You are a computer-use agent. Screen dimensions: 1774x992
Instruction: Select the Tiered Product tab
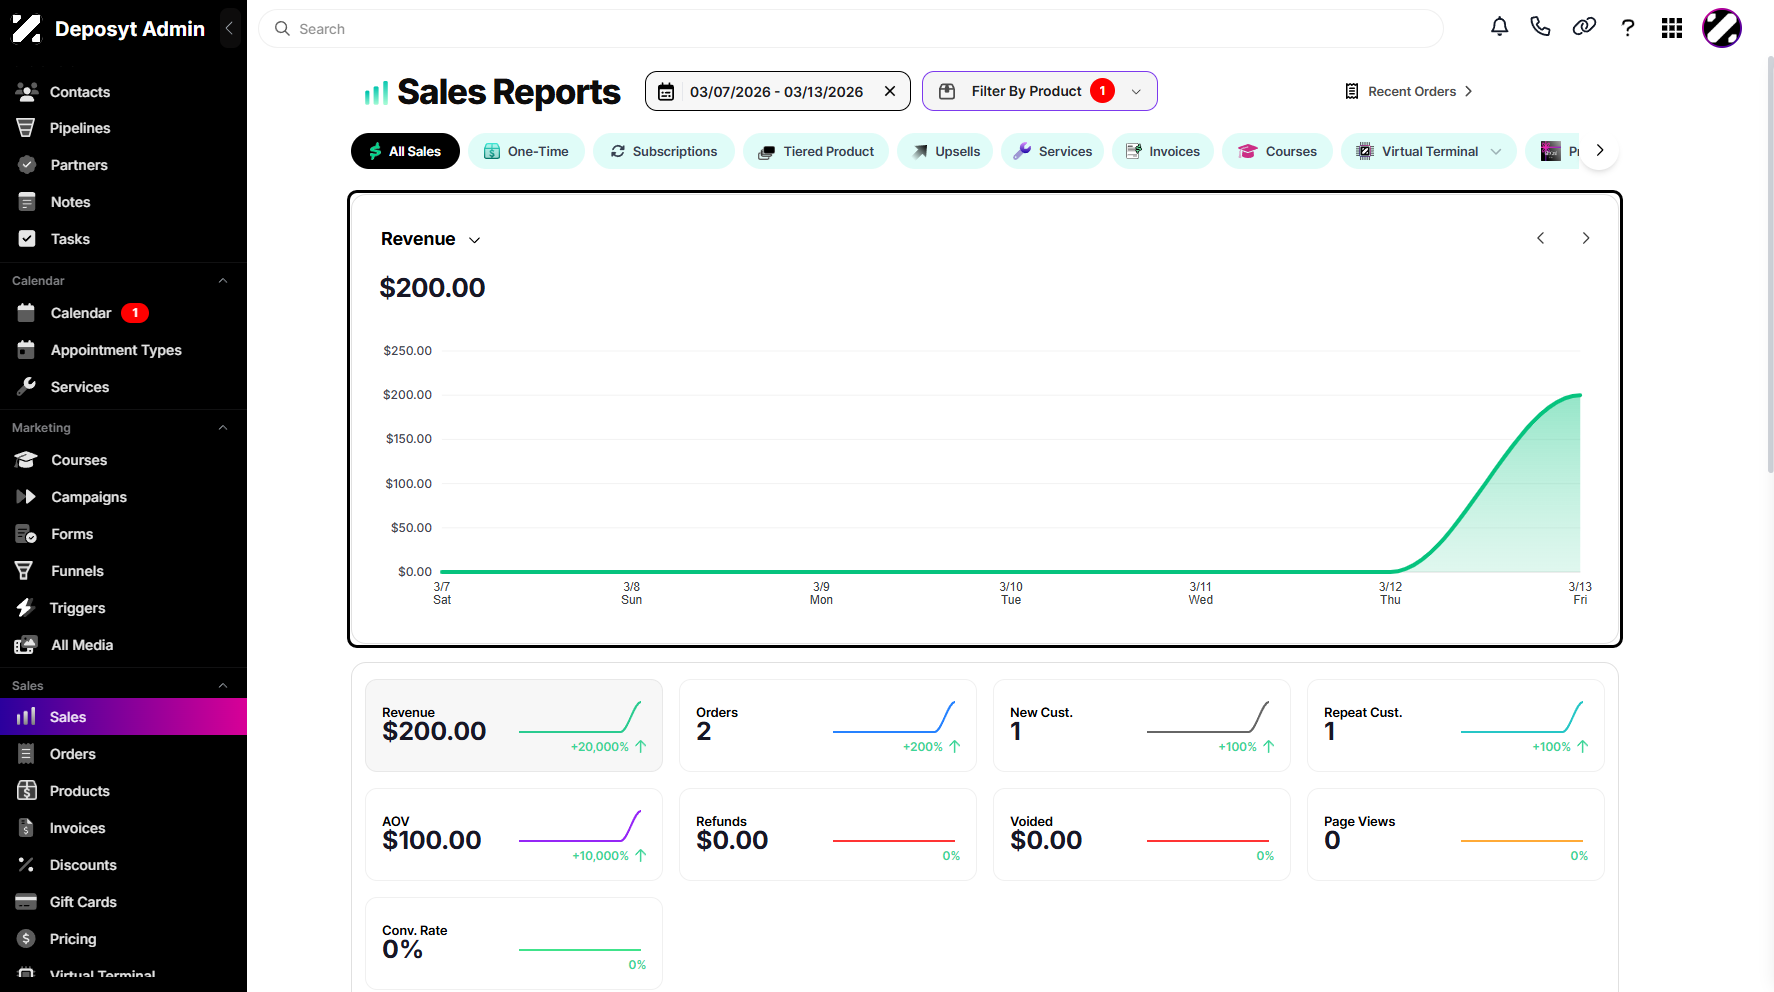[816, 151]
